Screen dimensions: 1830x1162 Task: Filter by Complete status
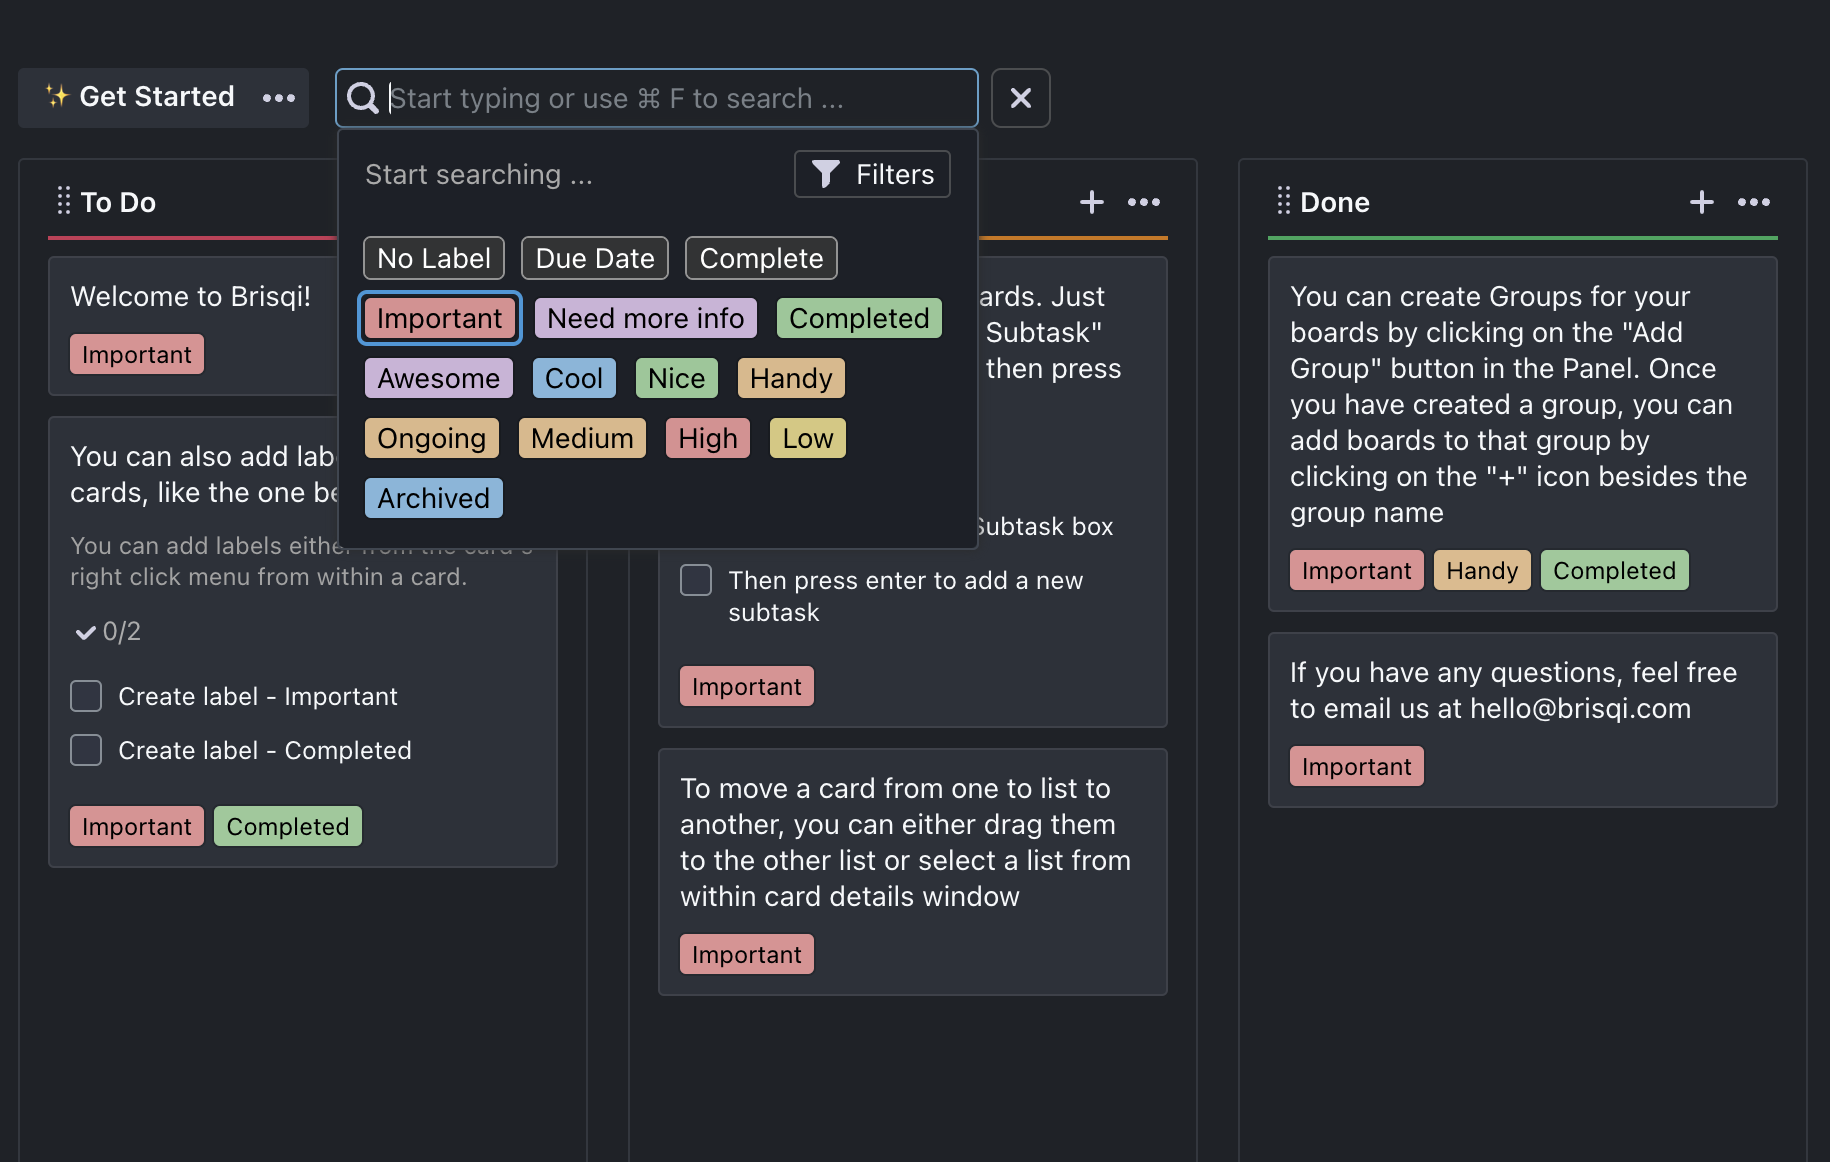point(761,258)
